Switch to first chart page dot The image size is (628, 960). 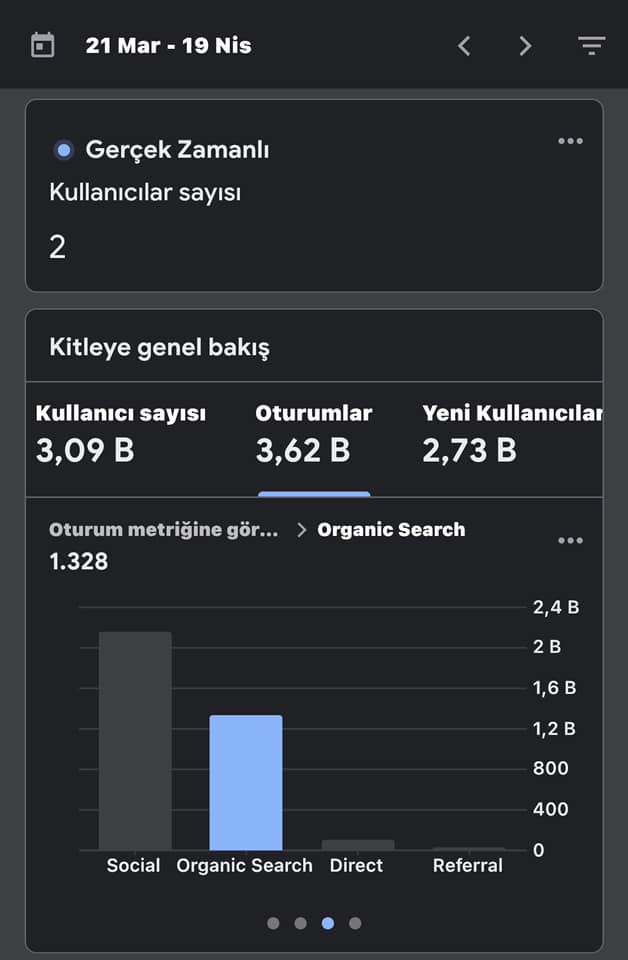(x=274, y=923)
